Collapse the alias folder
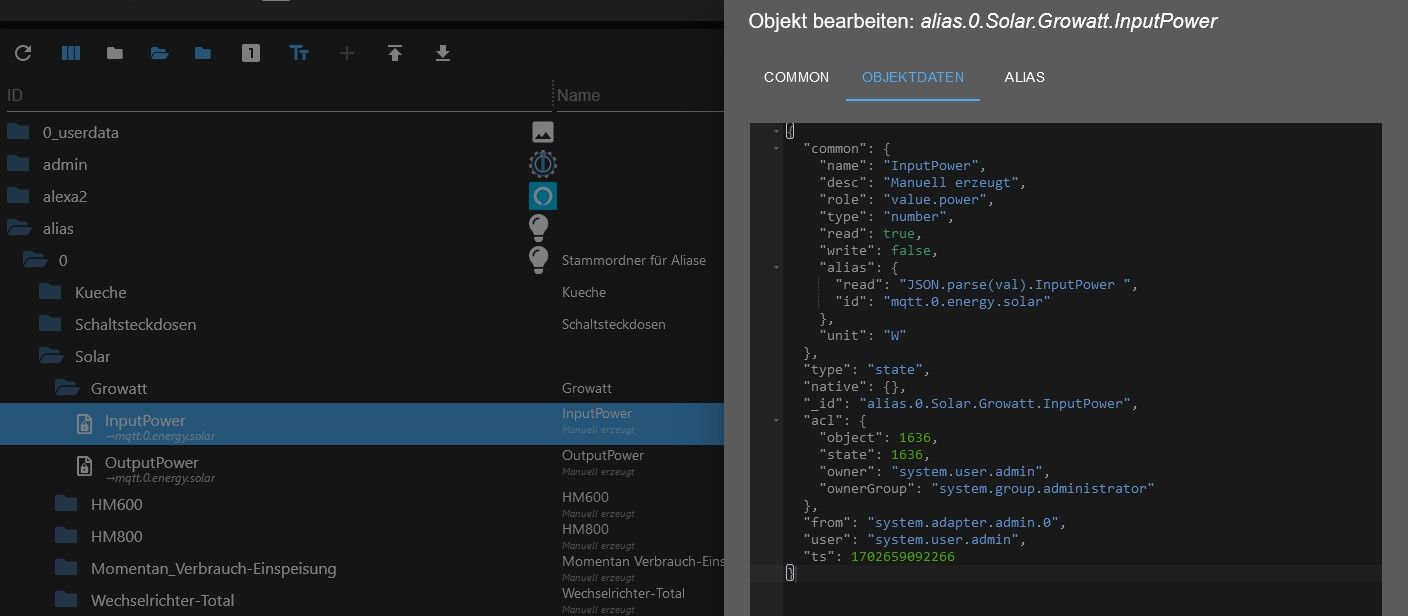 [18, 228]
